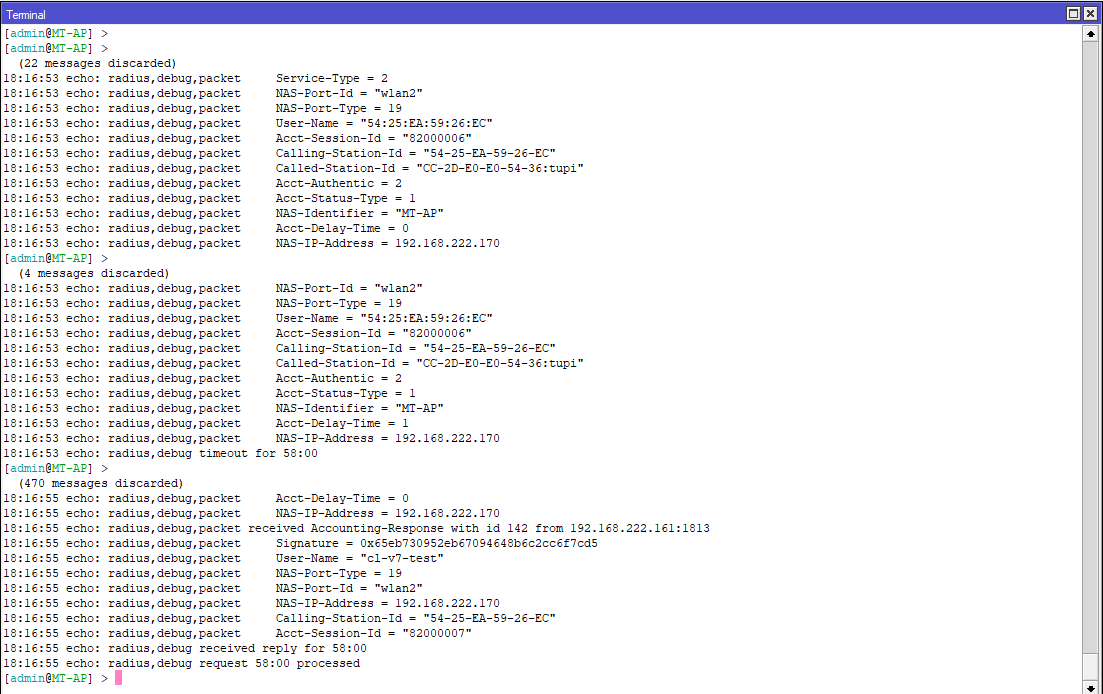Click the 'received reply for 58:00' line
Screen dimensions: 1103x694
point(185,648)
